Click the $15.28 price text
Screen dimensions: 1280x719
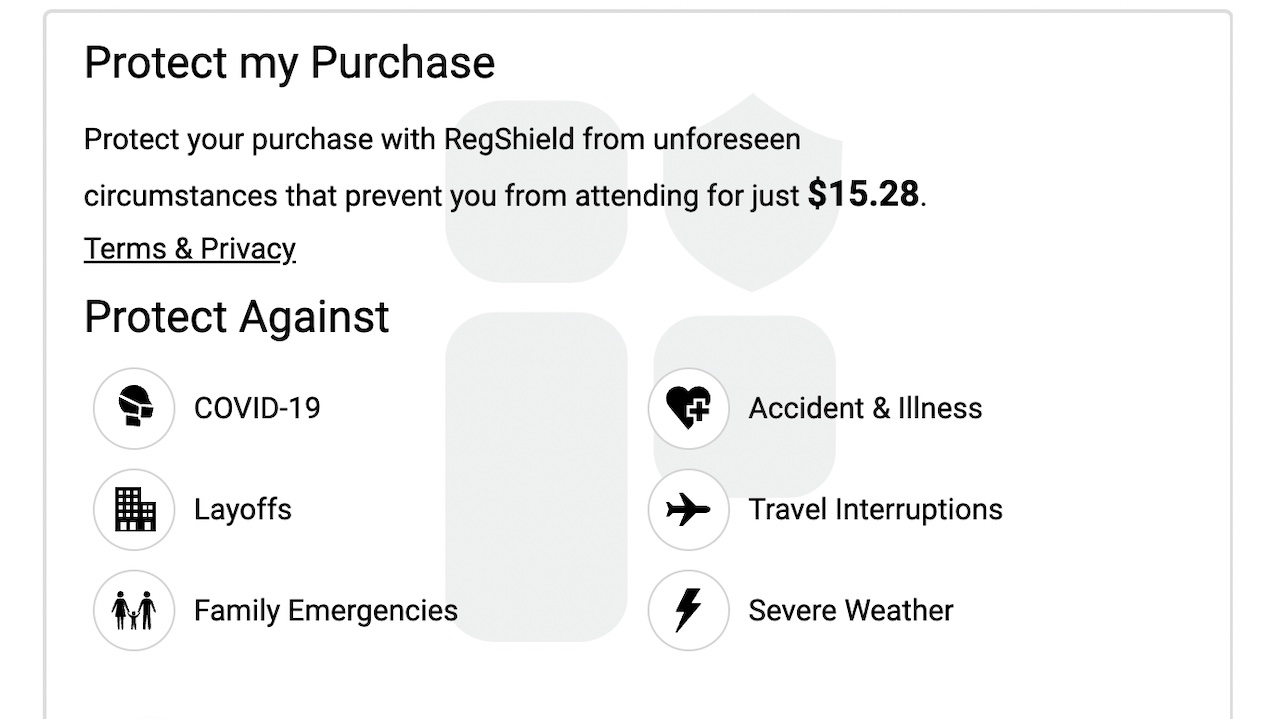[x=863, y=194]
